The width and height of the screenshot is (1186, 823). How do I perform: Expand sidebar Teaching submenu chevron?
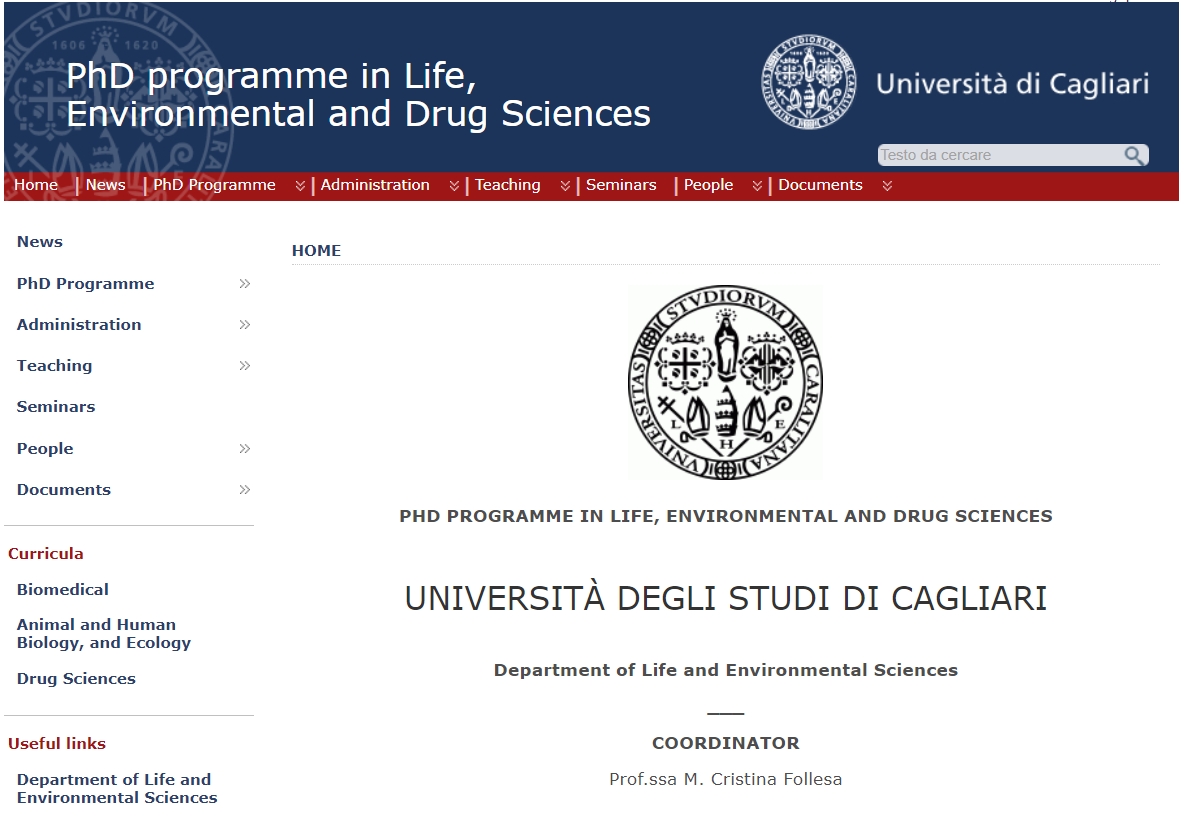(x=244, y=365)
